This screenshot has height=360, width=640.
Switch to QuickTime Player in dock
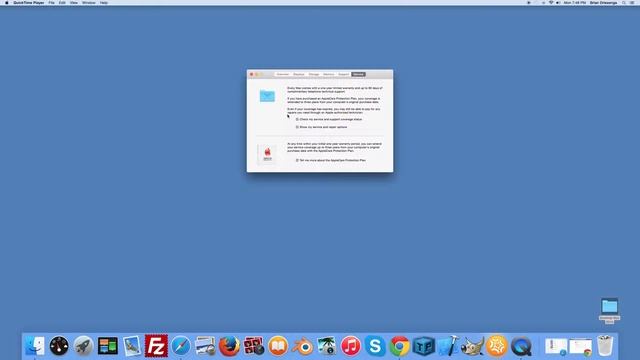pos(521,346)
